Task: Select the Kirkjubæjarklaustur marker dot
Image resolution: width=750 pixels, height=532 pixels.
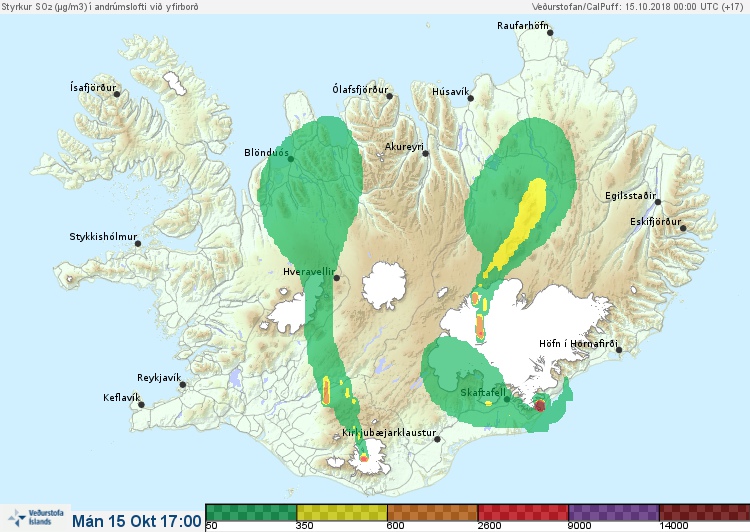Action: pos(437,439)
